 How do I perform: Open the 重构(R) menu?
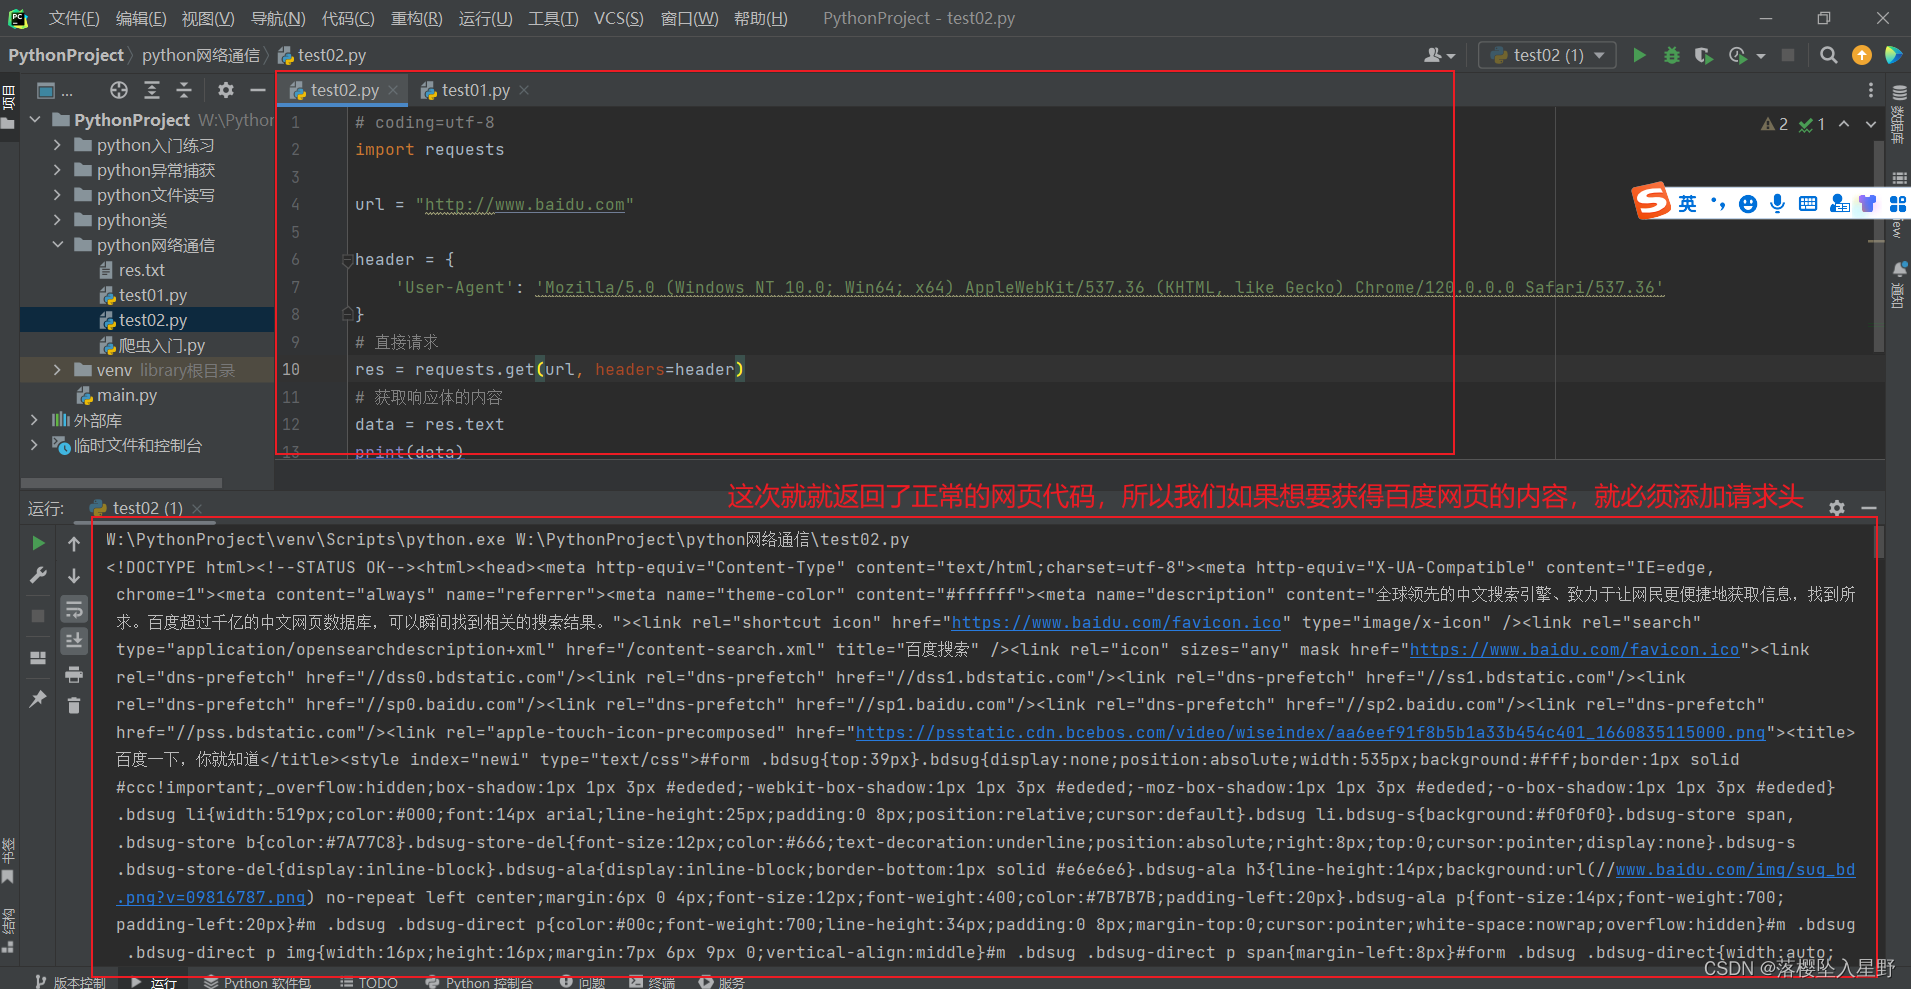click(416, 18)
